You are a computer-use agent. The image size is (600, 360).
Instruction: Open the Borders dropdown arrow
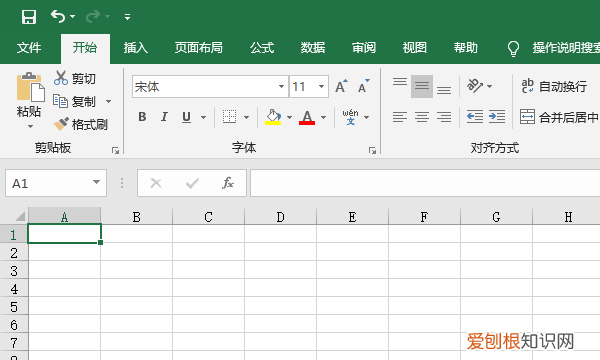pyautogui.click(x=246, y=117)
